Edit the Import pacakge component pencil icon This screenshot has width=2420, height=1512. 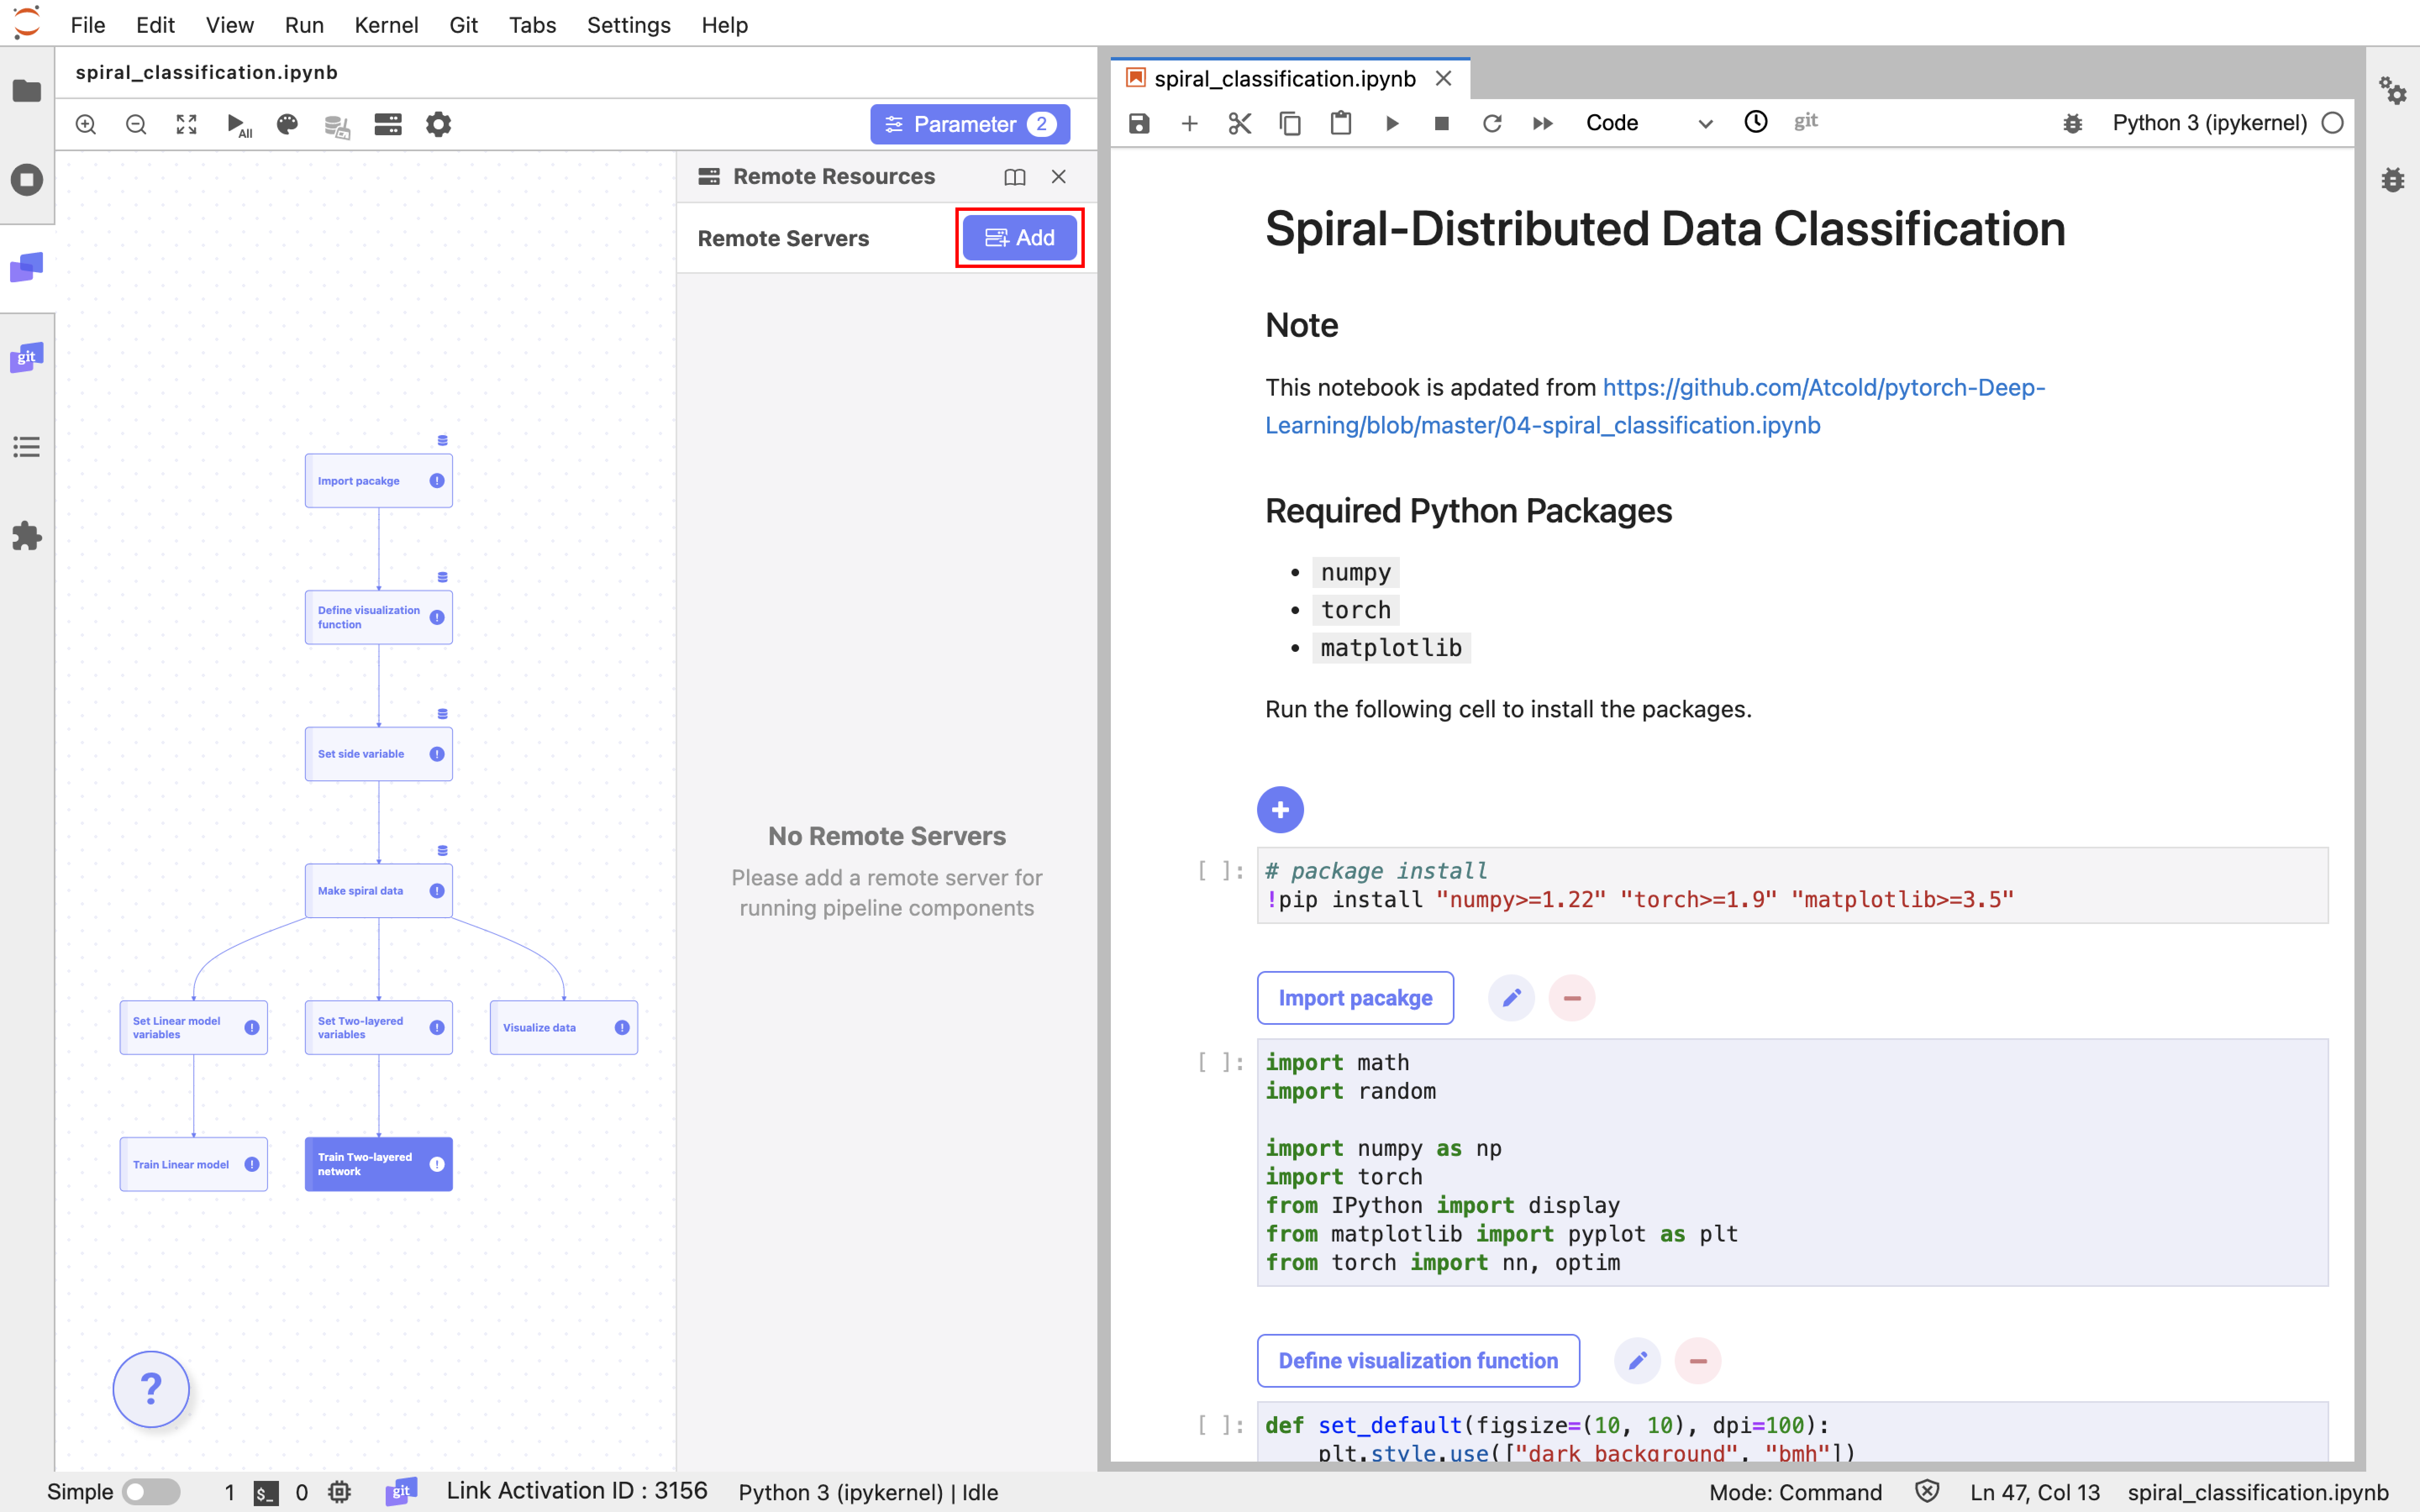[1511, 998]
